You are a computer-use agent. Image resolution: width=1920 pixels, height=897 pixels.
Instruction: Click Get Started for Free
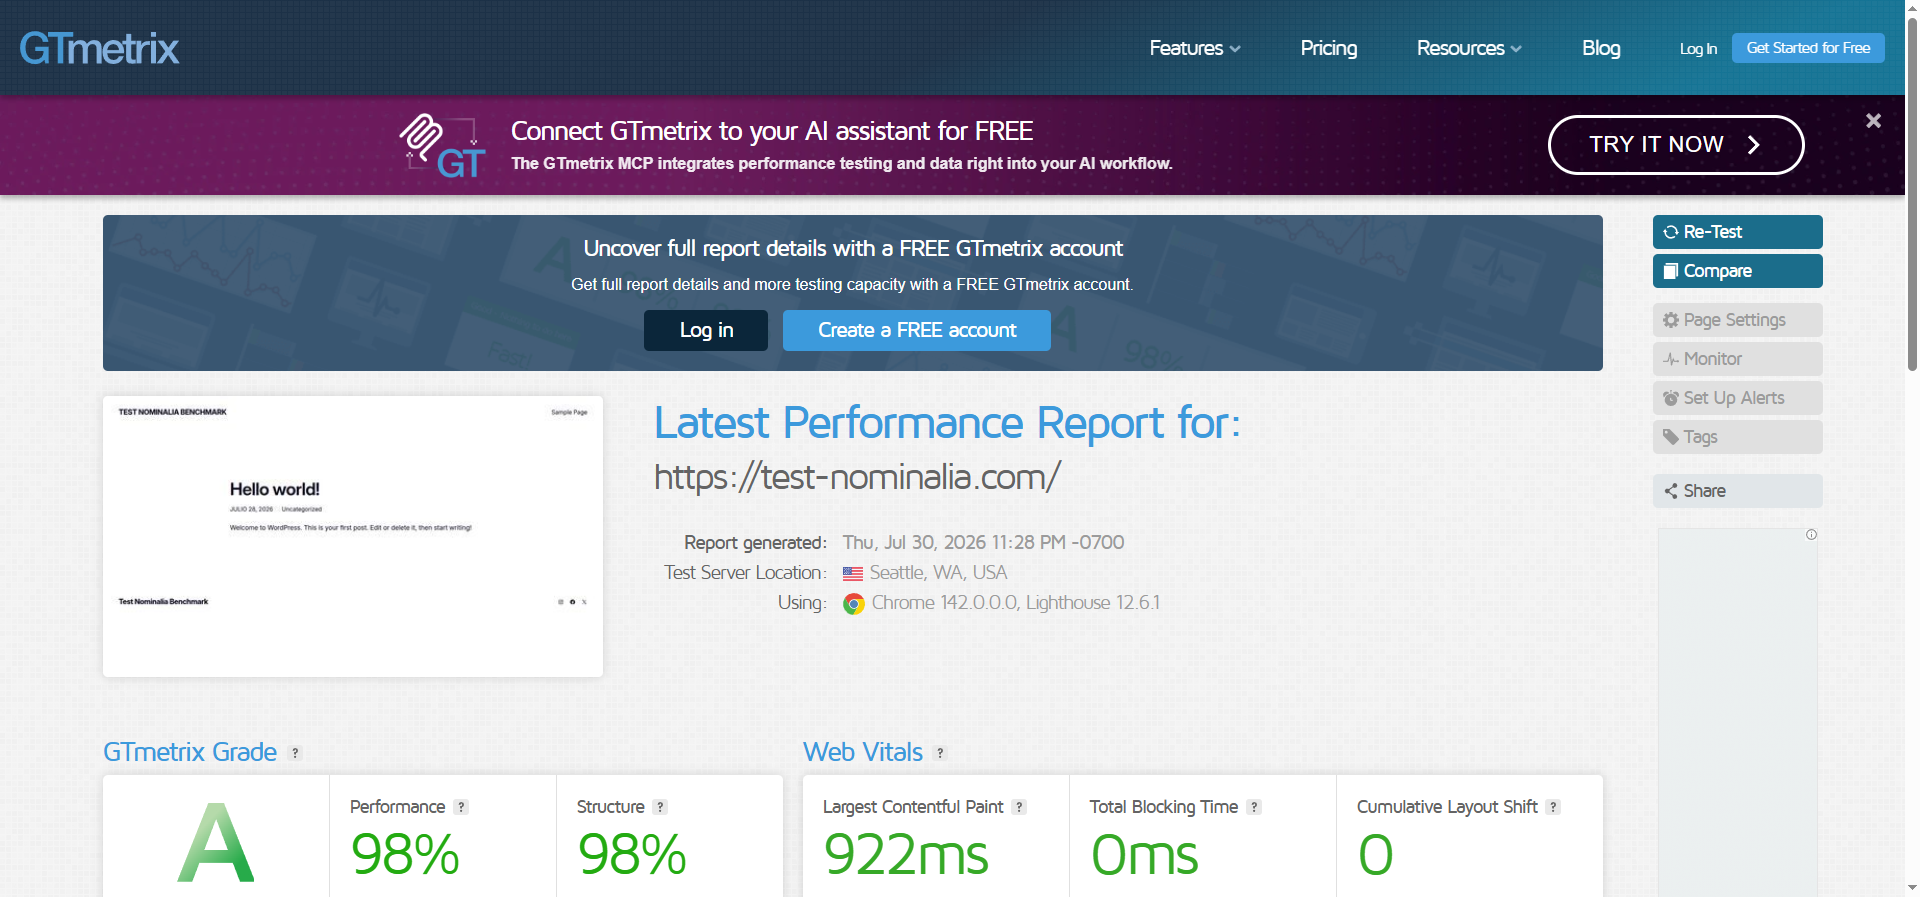point(1808,48)
